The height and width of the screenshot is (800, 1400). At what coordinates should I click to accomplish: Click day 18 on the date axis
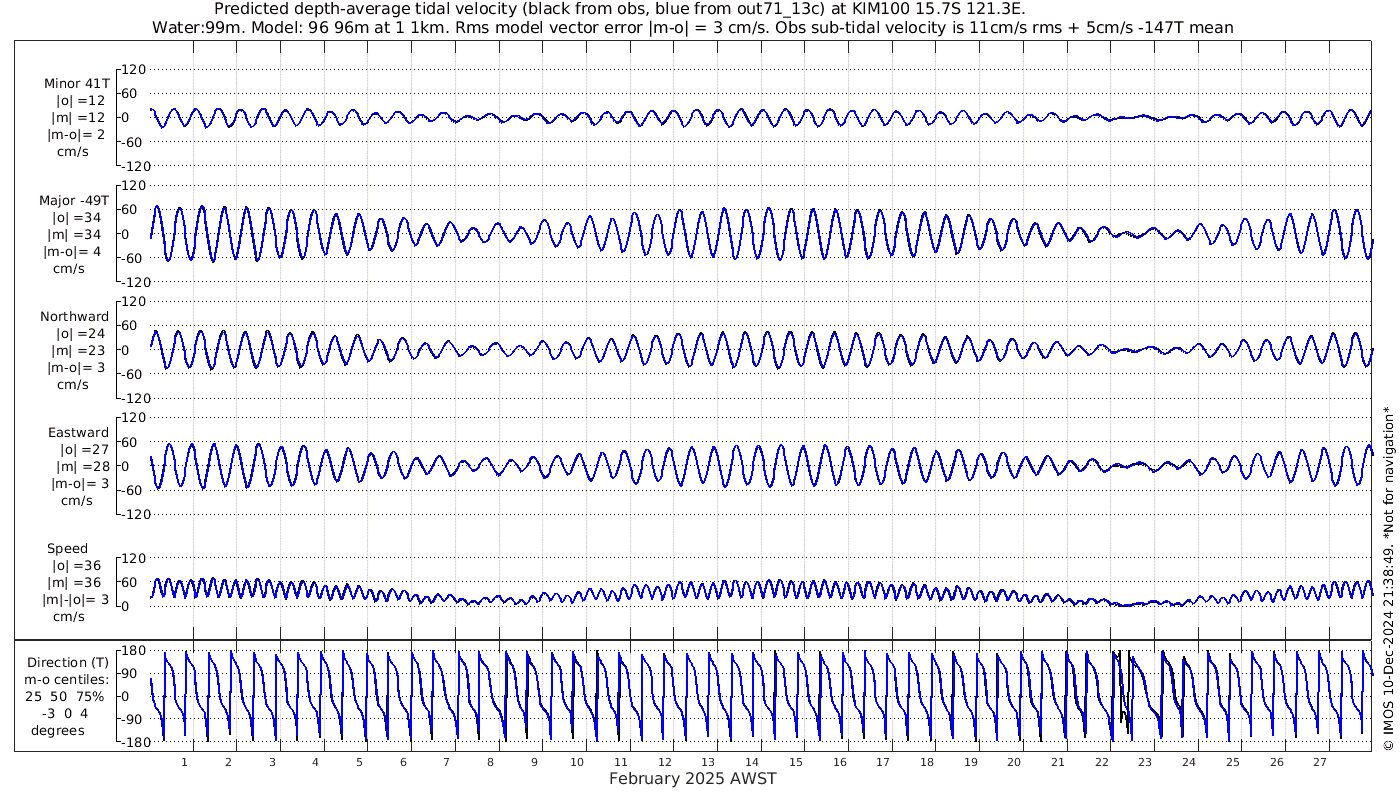pyautogui.click(x=927, y=762)
